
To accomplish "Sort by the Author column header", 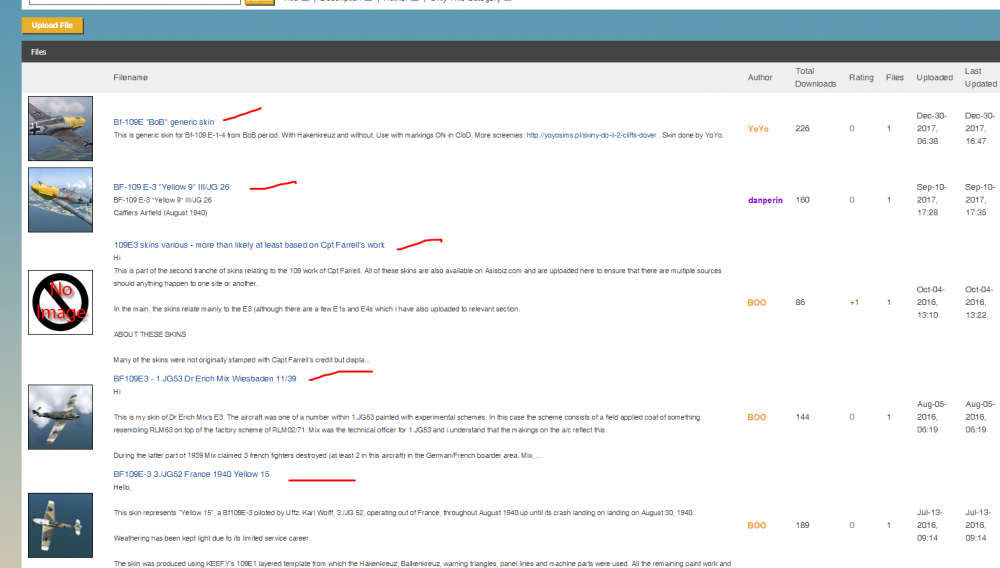I will (760, 77).
